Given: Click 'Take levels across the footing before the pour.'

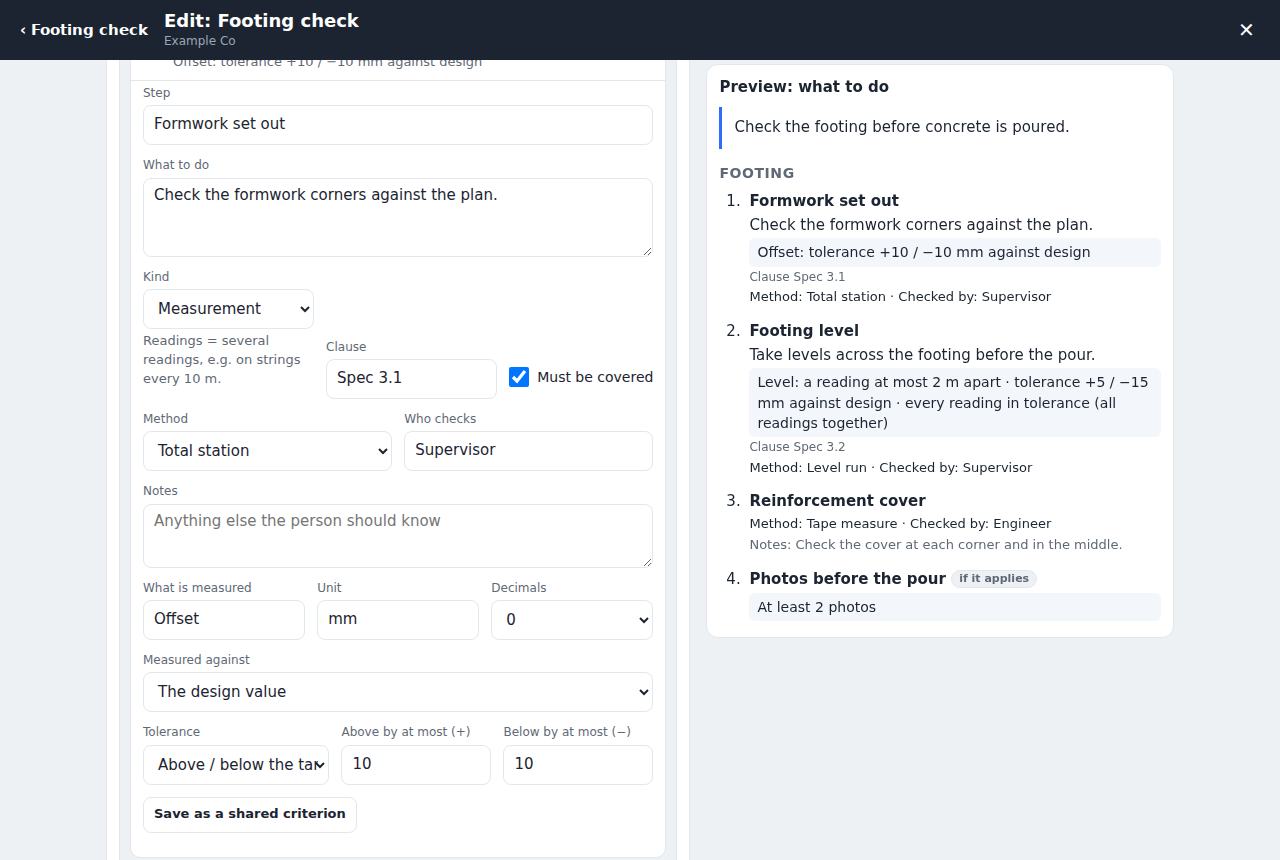Looking at the screenshot, I should [x=922, y=355].
